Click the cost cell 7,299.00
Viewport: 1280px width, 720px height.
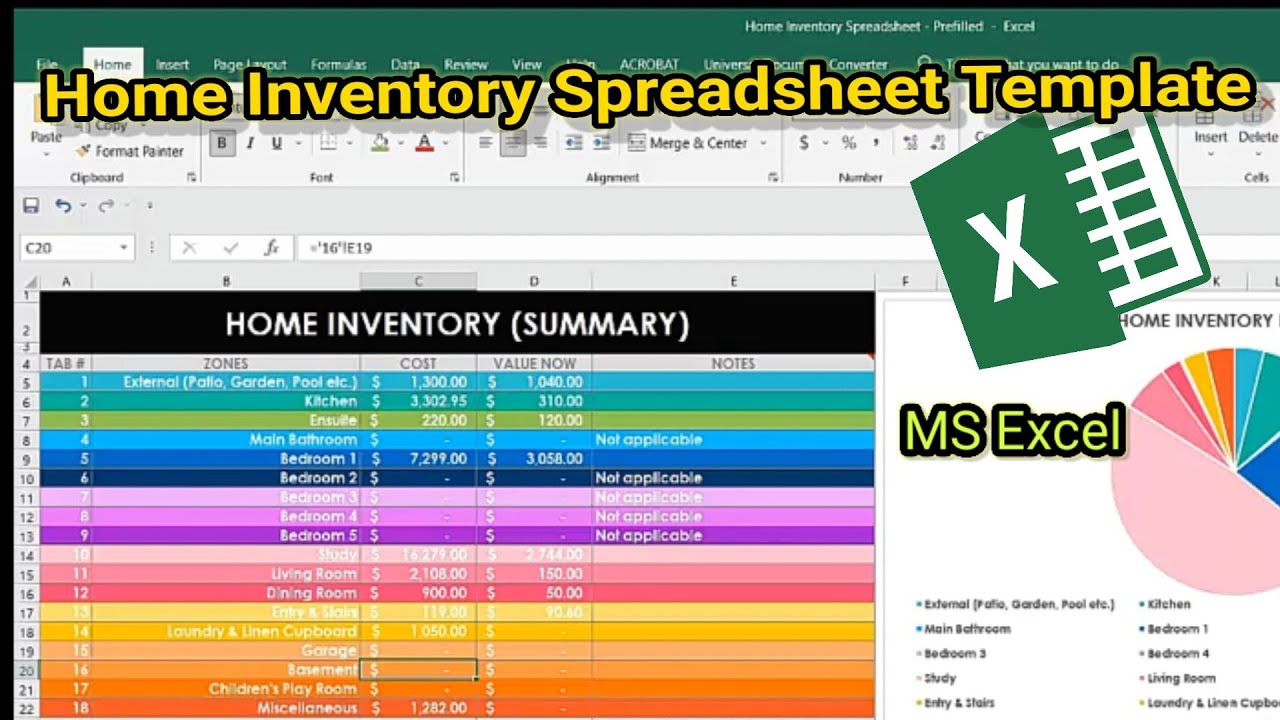click(418, 459)
